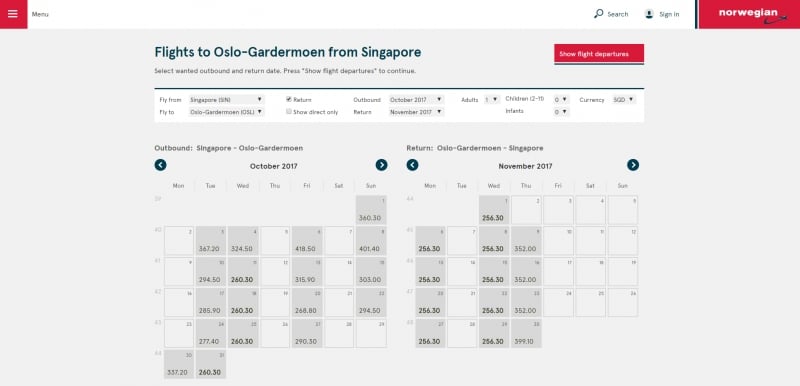This screenshot has width=800, height=386.
Task: Select return November 1 fare 256.30
Action: (x=493, y=210)
